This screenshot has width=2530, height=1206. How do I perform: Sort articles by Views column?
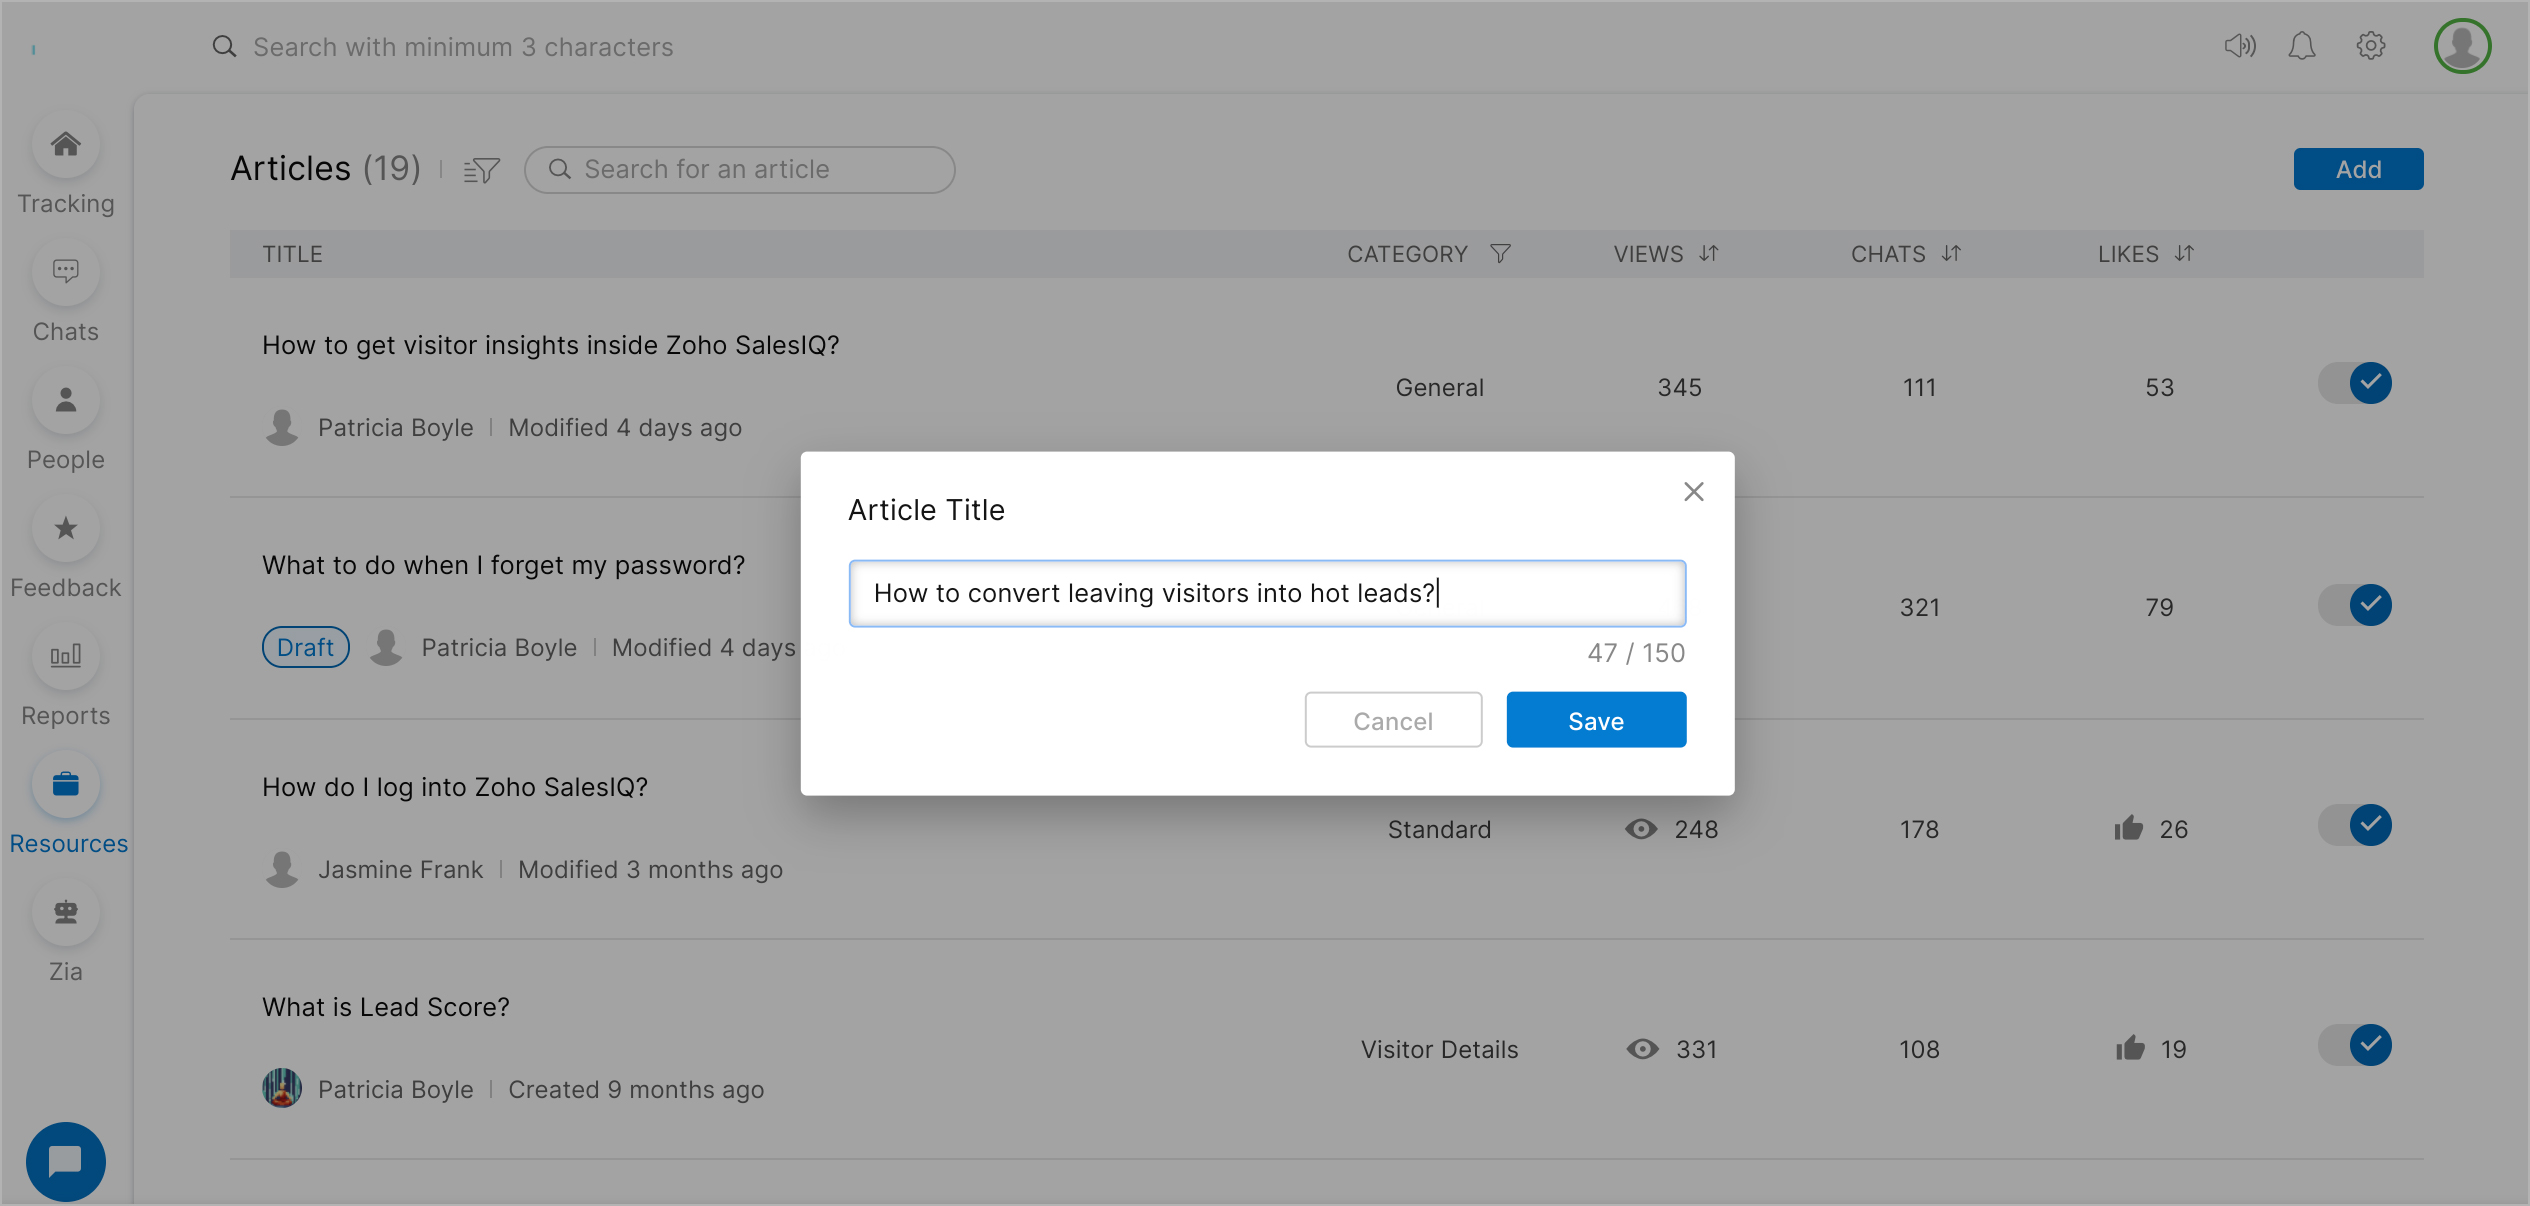click(x=1708, y=254)
